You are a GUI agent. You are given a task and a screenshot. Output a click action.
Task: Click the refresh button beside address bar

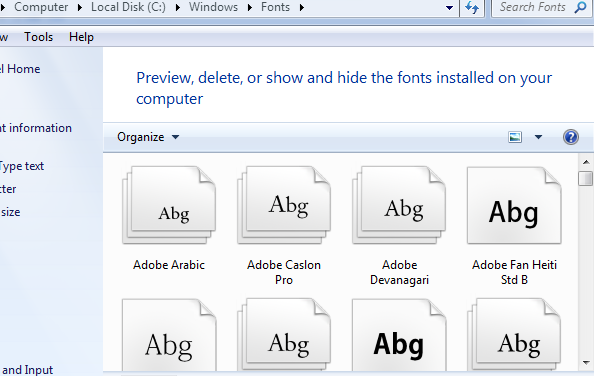pyautogui.click(x=472, y=8)
